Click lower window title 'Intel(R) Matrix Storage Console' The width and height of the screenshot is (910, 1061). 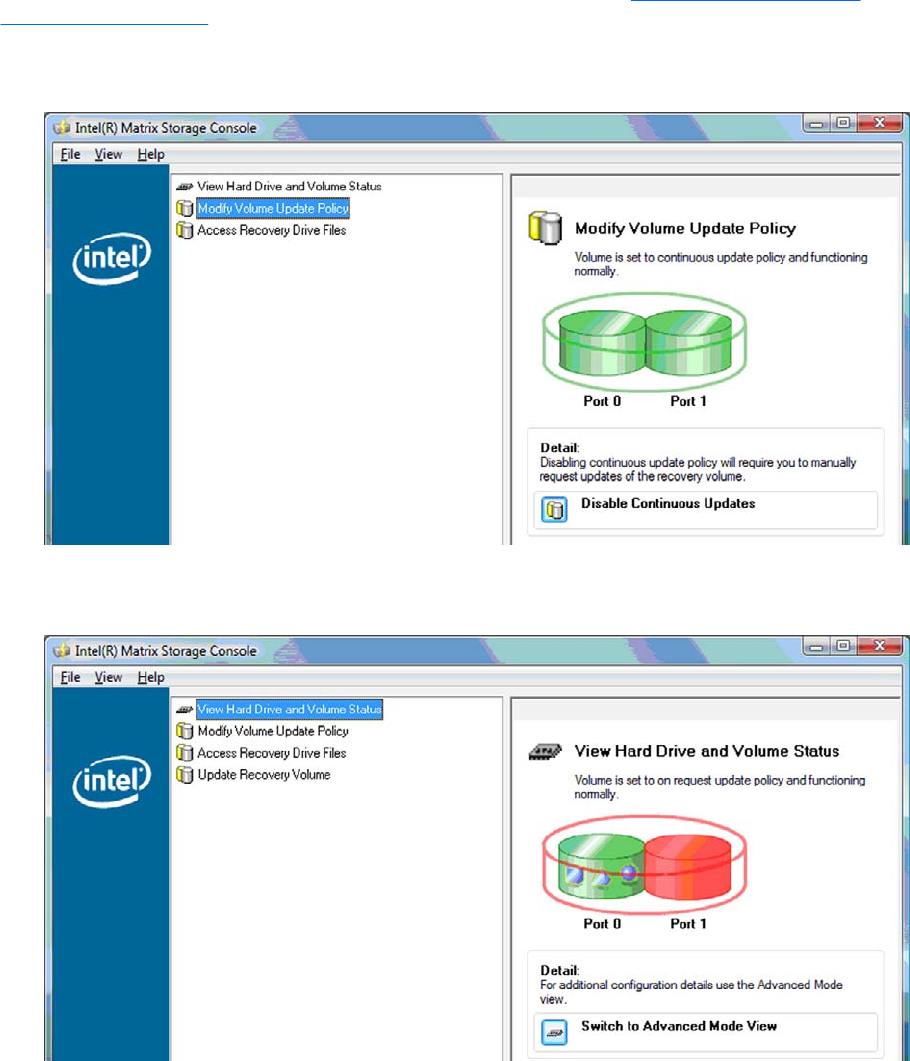(166, 651)
